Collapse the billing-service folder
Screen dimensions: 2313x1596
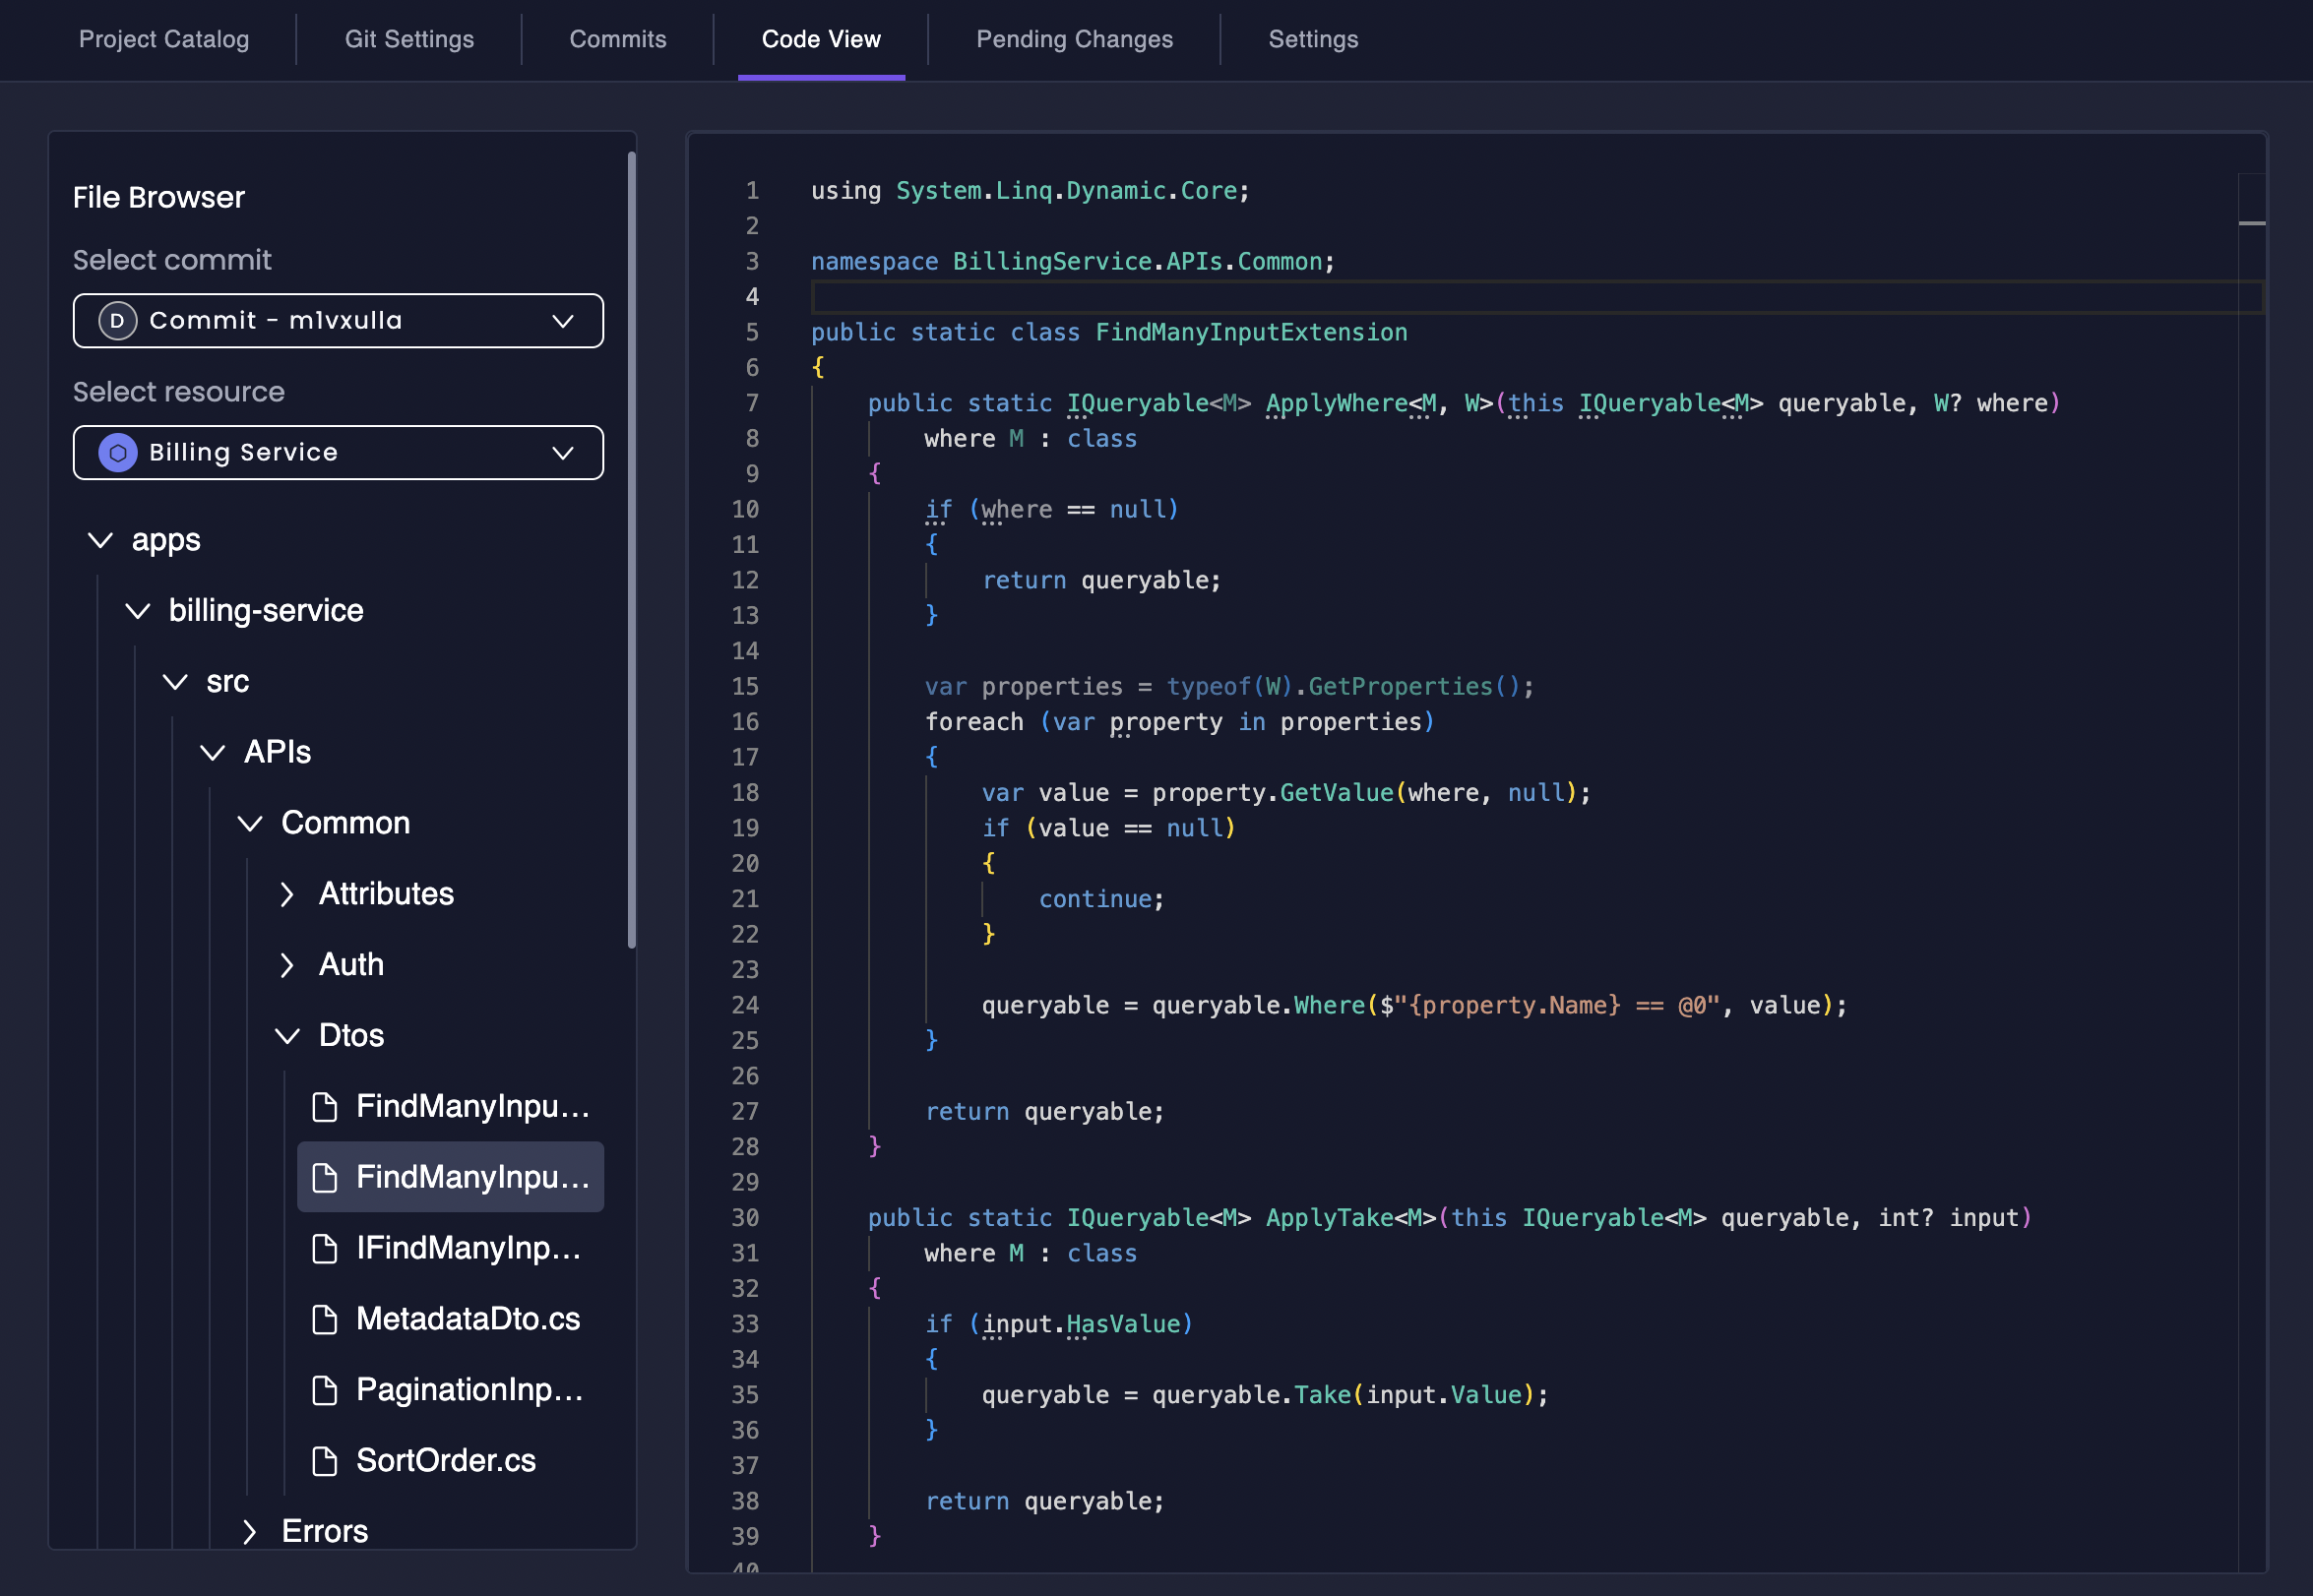point(138,611)
